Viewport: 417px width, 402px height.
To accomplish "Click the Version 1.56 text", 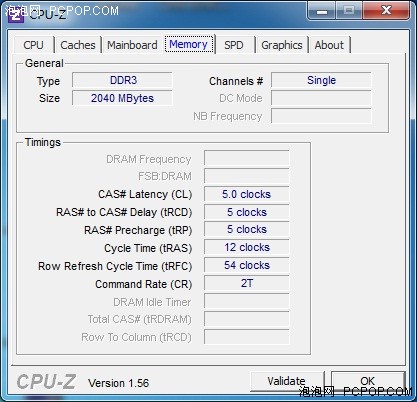I will click(118, 383).
